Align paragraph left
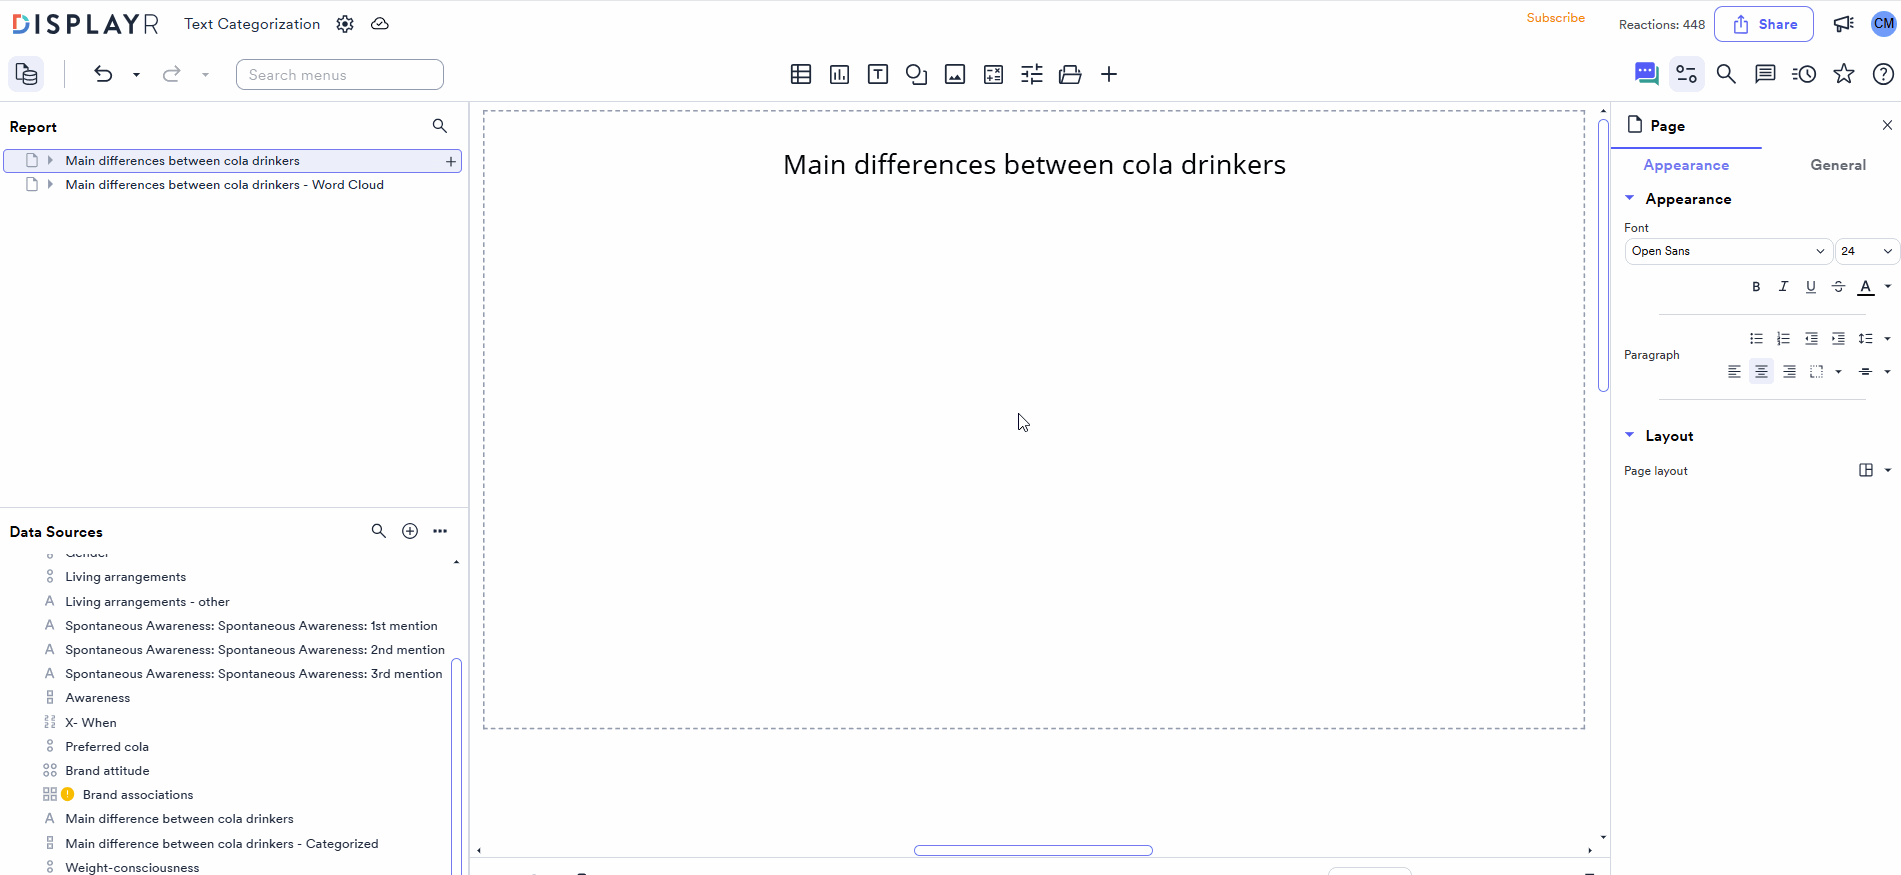The width and height of the screenshot is (1901, 875). [x=1734, y=372]
